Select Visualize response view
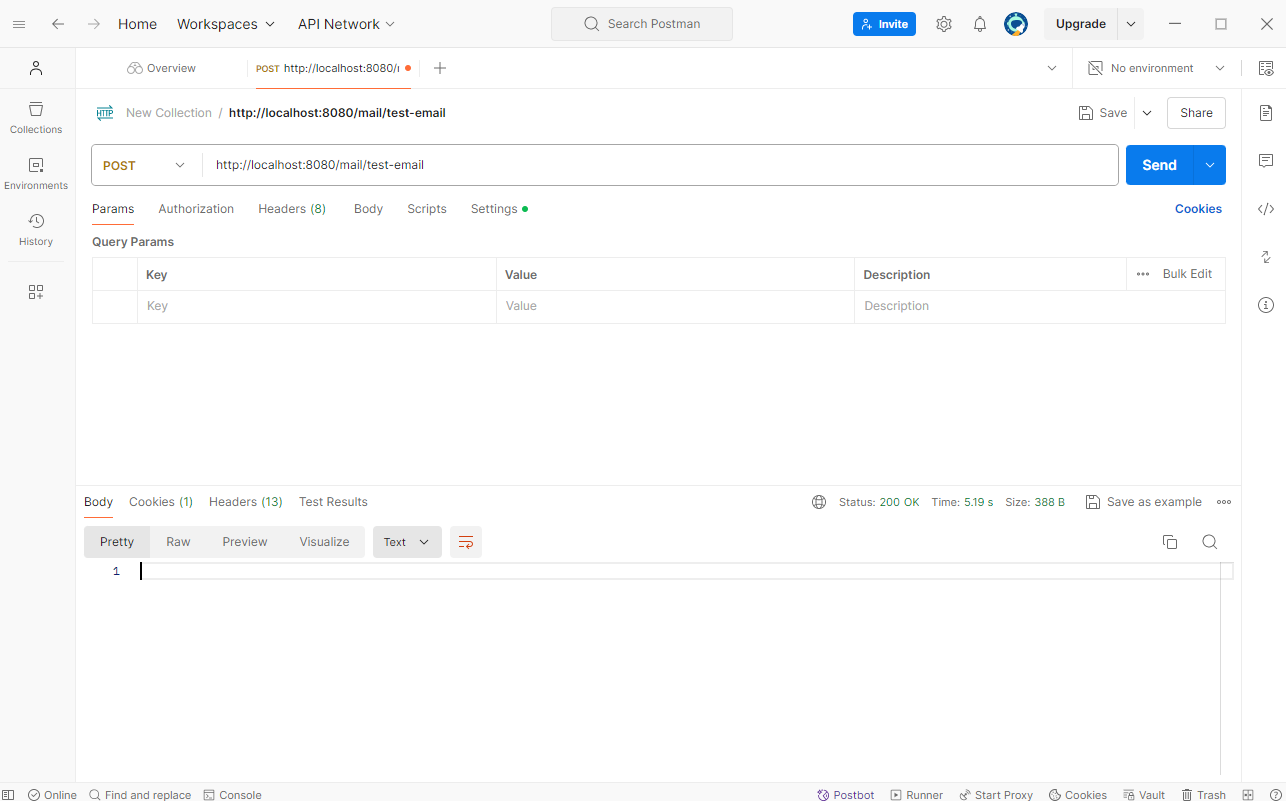The width and height of the screenshot is (1286, 801). 324,542
